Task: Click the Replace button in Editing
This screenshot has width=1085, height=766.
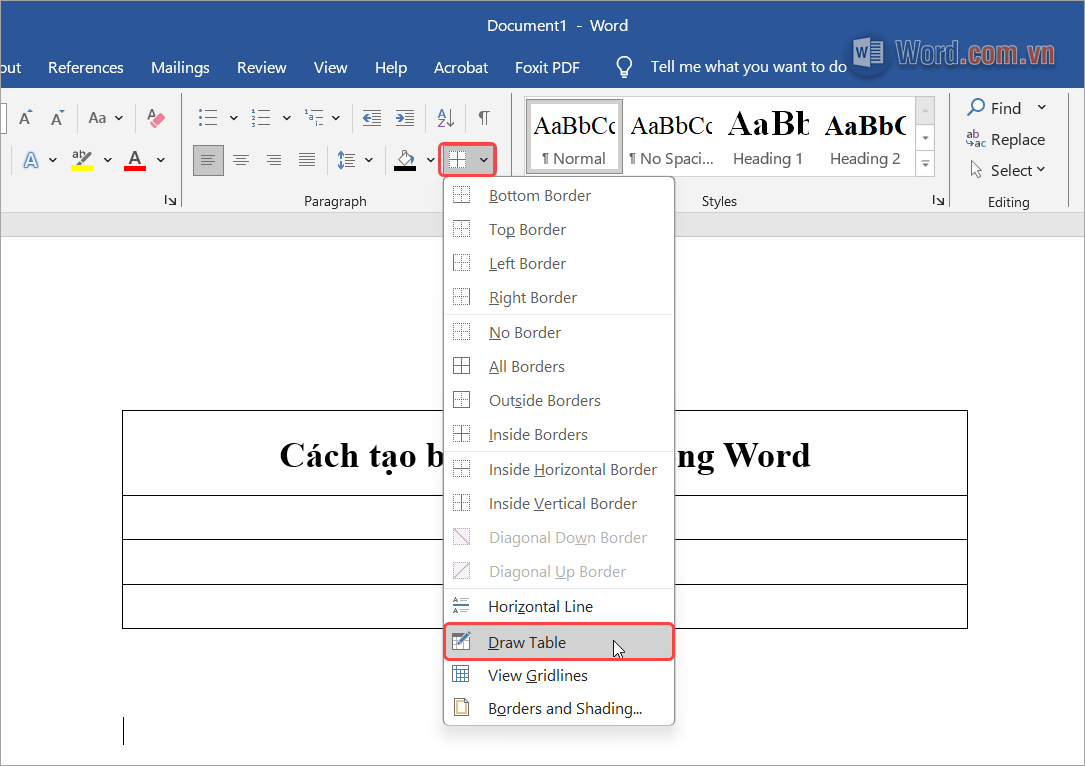Action: 1006,140
